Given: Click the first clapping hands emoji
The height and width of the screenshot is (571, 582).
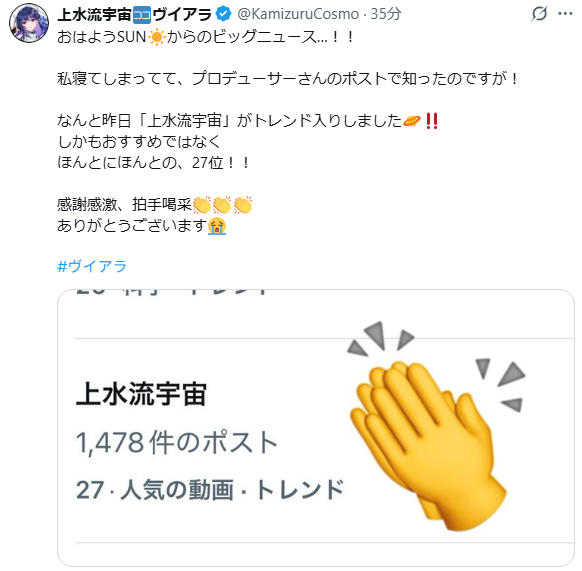Looking at the screenshot, I should [x=202, y=205].
